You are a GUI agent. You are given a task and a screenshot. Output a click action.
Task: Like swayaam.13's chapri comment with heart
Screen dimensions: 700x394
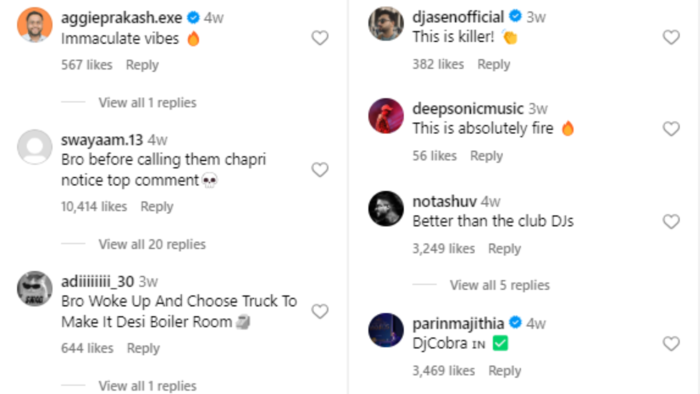click(320, 170)
